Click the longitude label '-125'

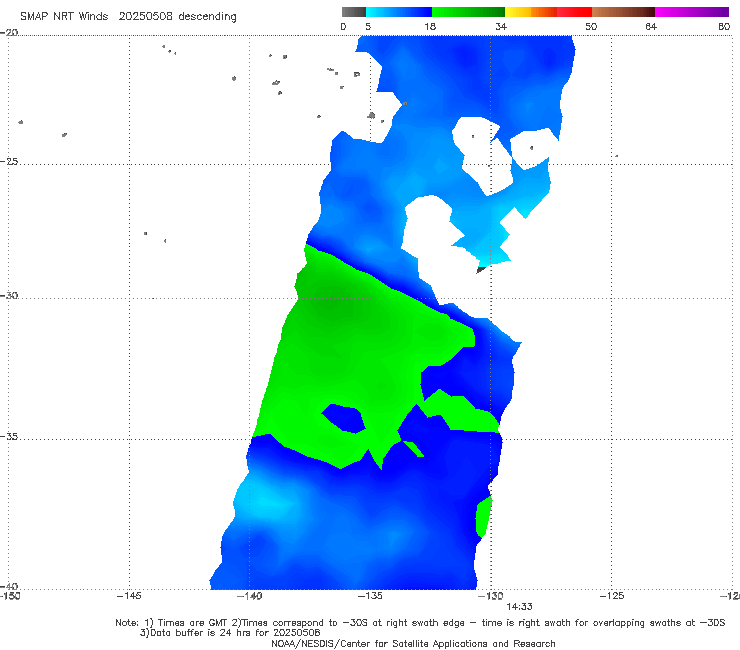click(x=611, y=596)
